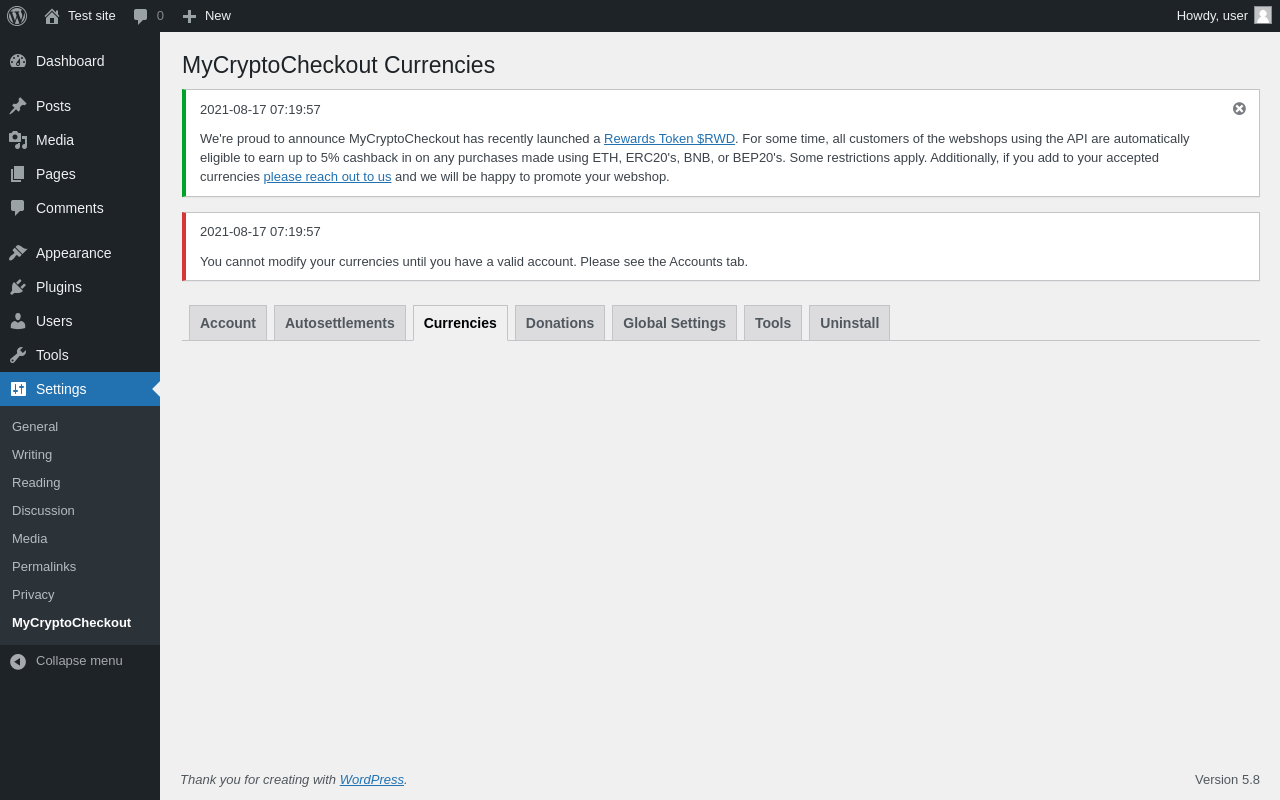
Task: Click the please reach out to us link
Action: 327,177
